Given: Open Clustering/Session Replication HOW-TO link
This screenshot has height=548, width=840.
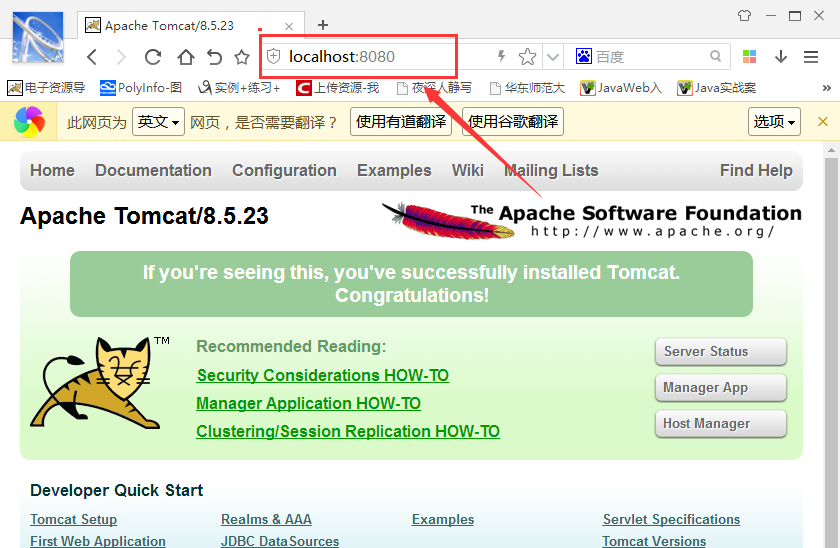Looking at the screenshot, I should [348, 431].
